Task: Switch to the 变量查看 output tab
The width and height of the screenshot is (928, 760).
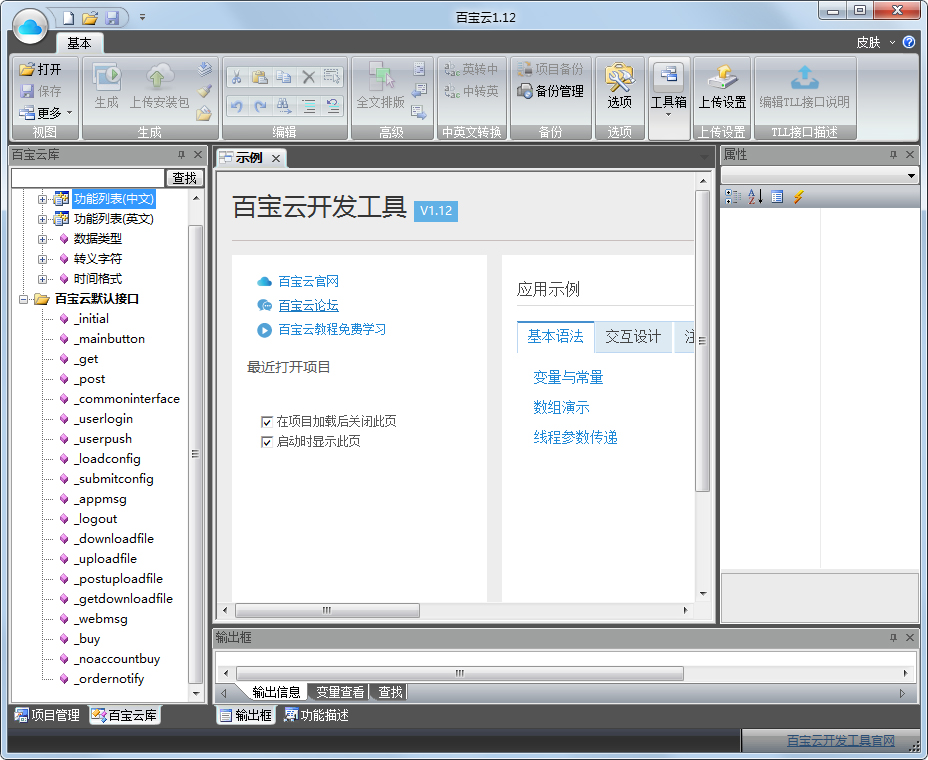Action: point(340,692)
